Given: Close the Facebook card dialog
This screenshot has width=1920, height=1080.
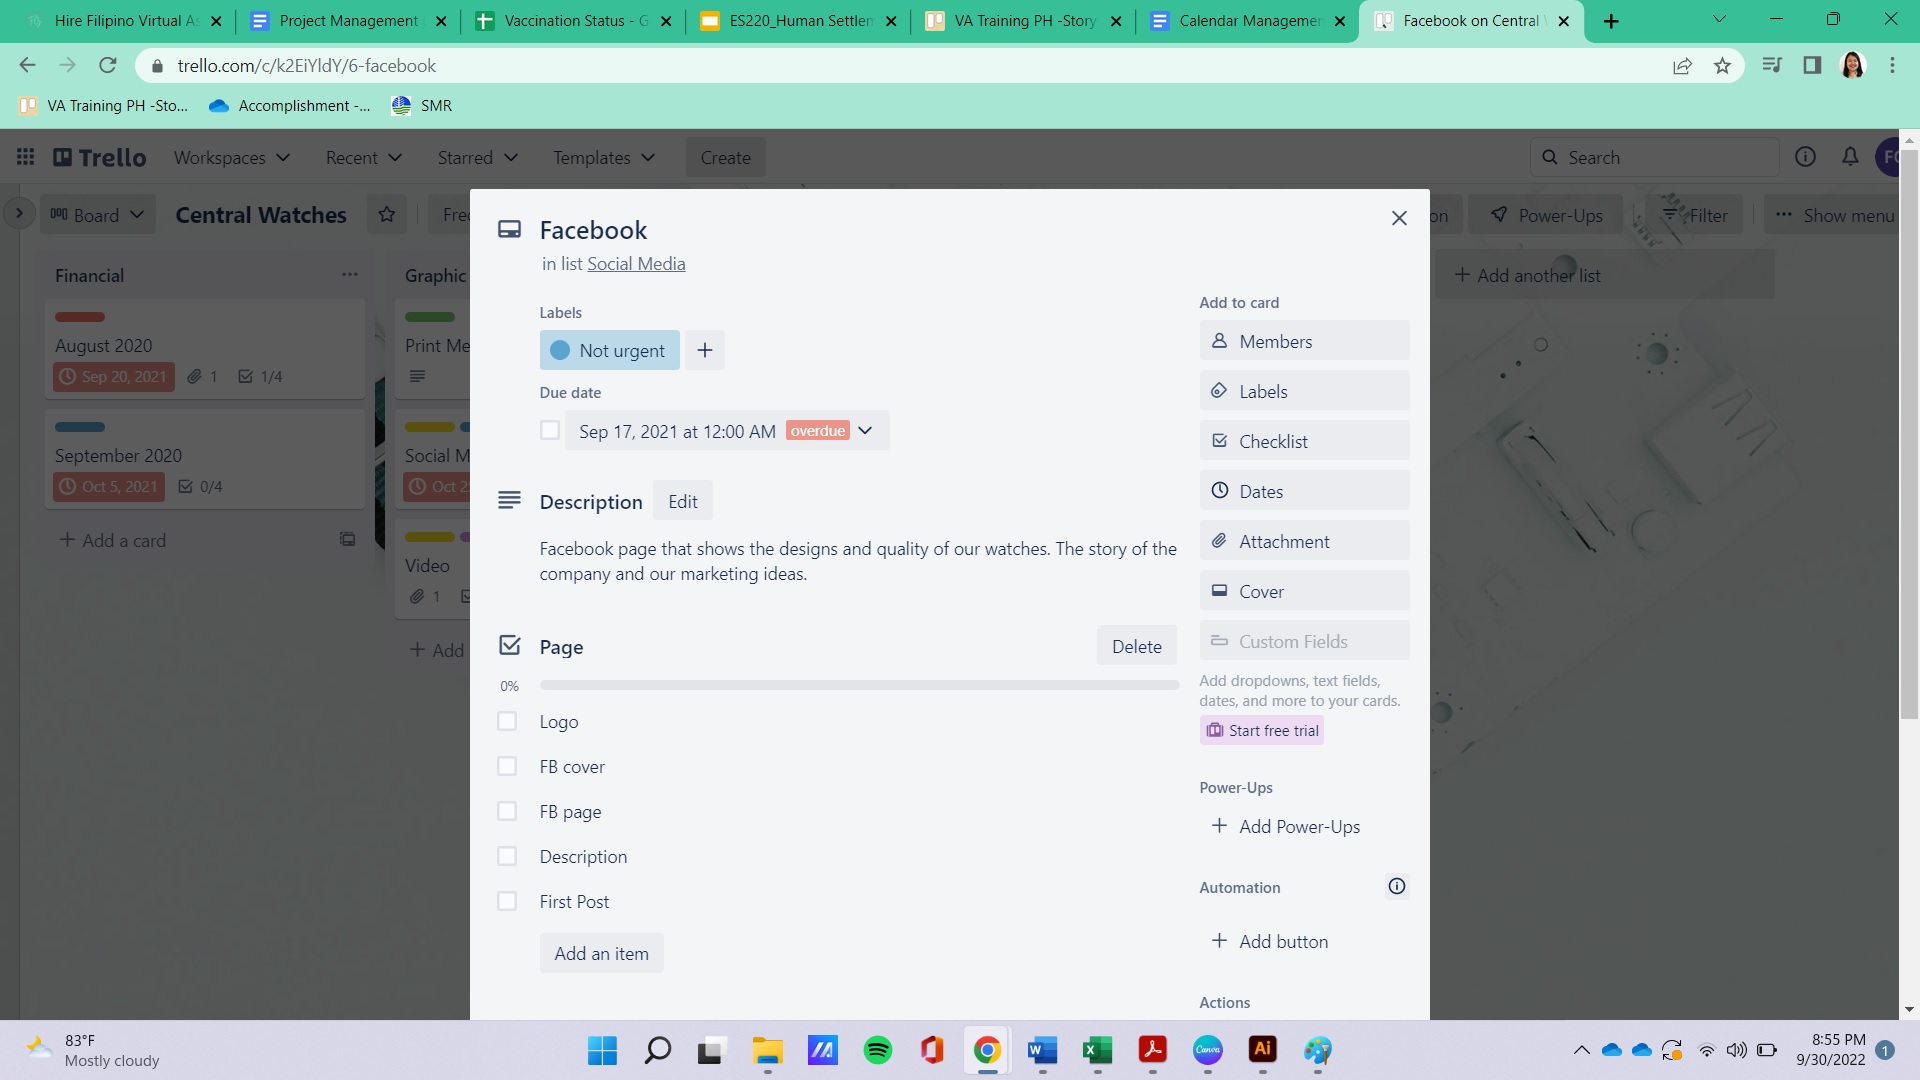Looking at the screenshot, I should 1399,218.
